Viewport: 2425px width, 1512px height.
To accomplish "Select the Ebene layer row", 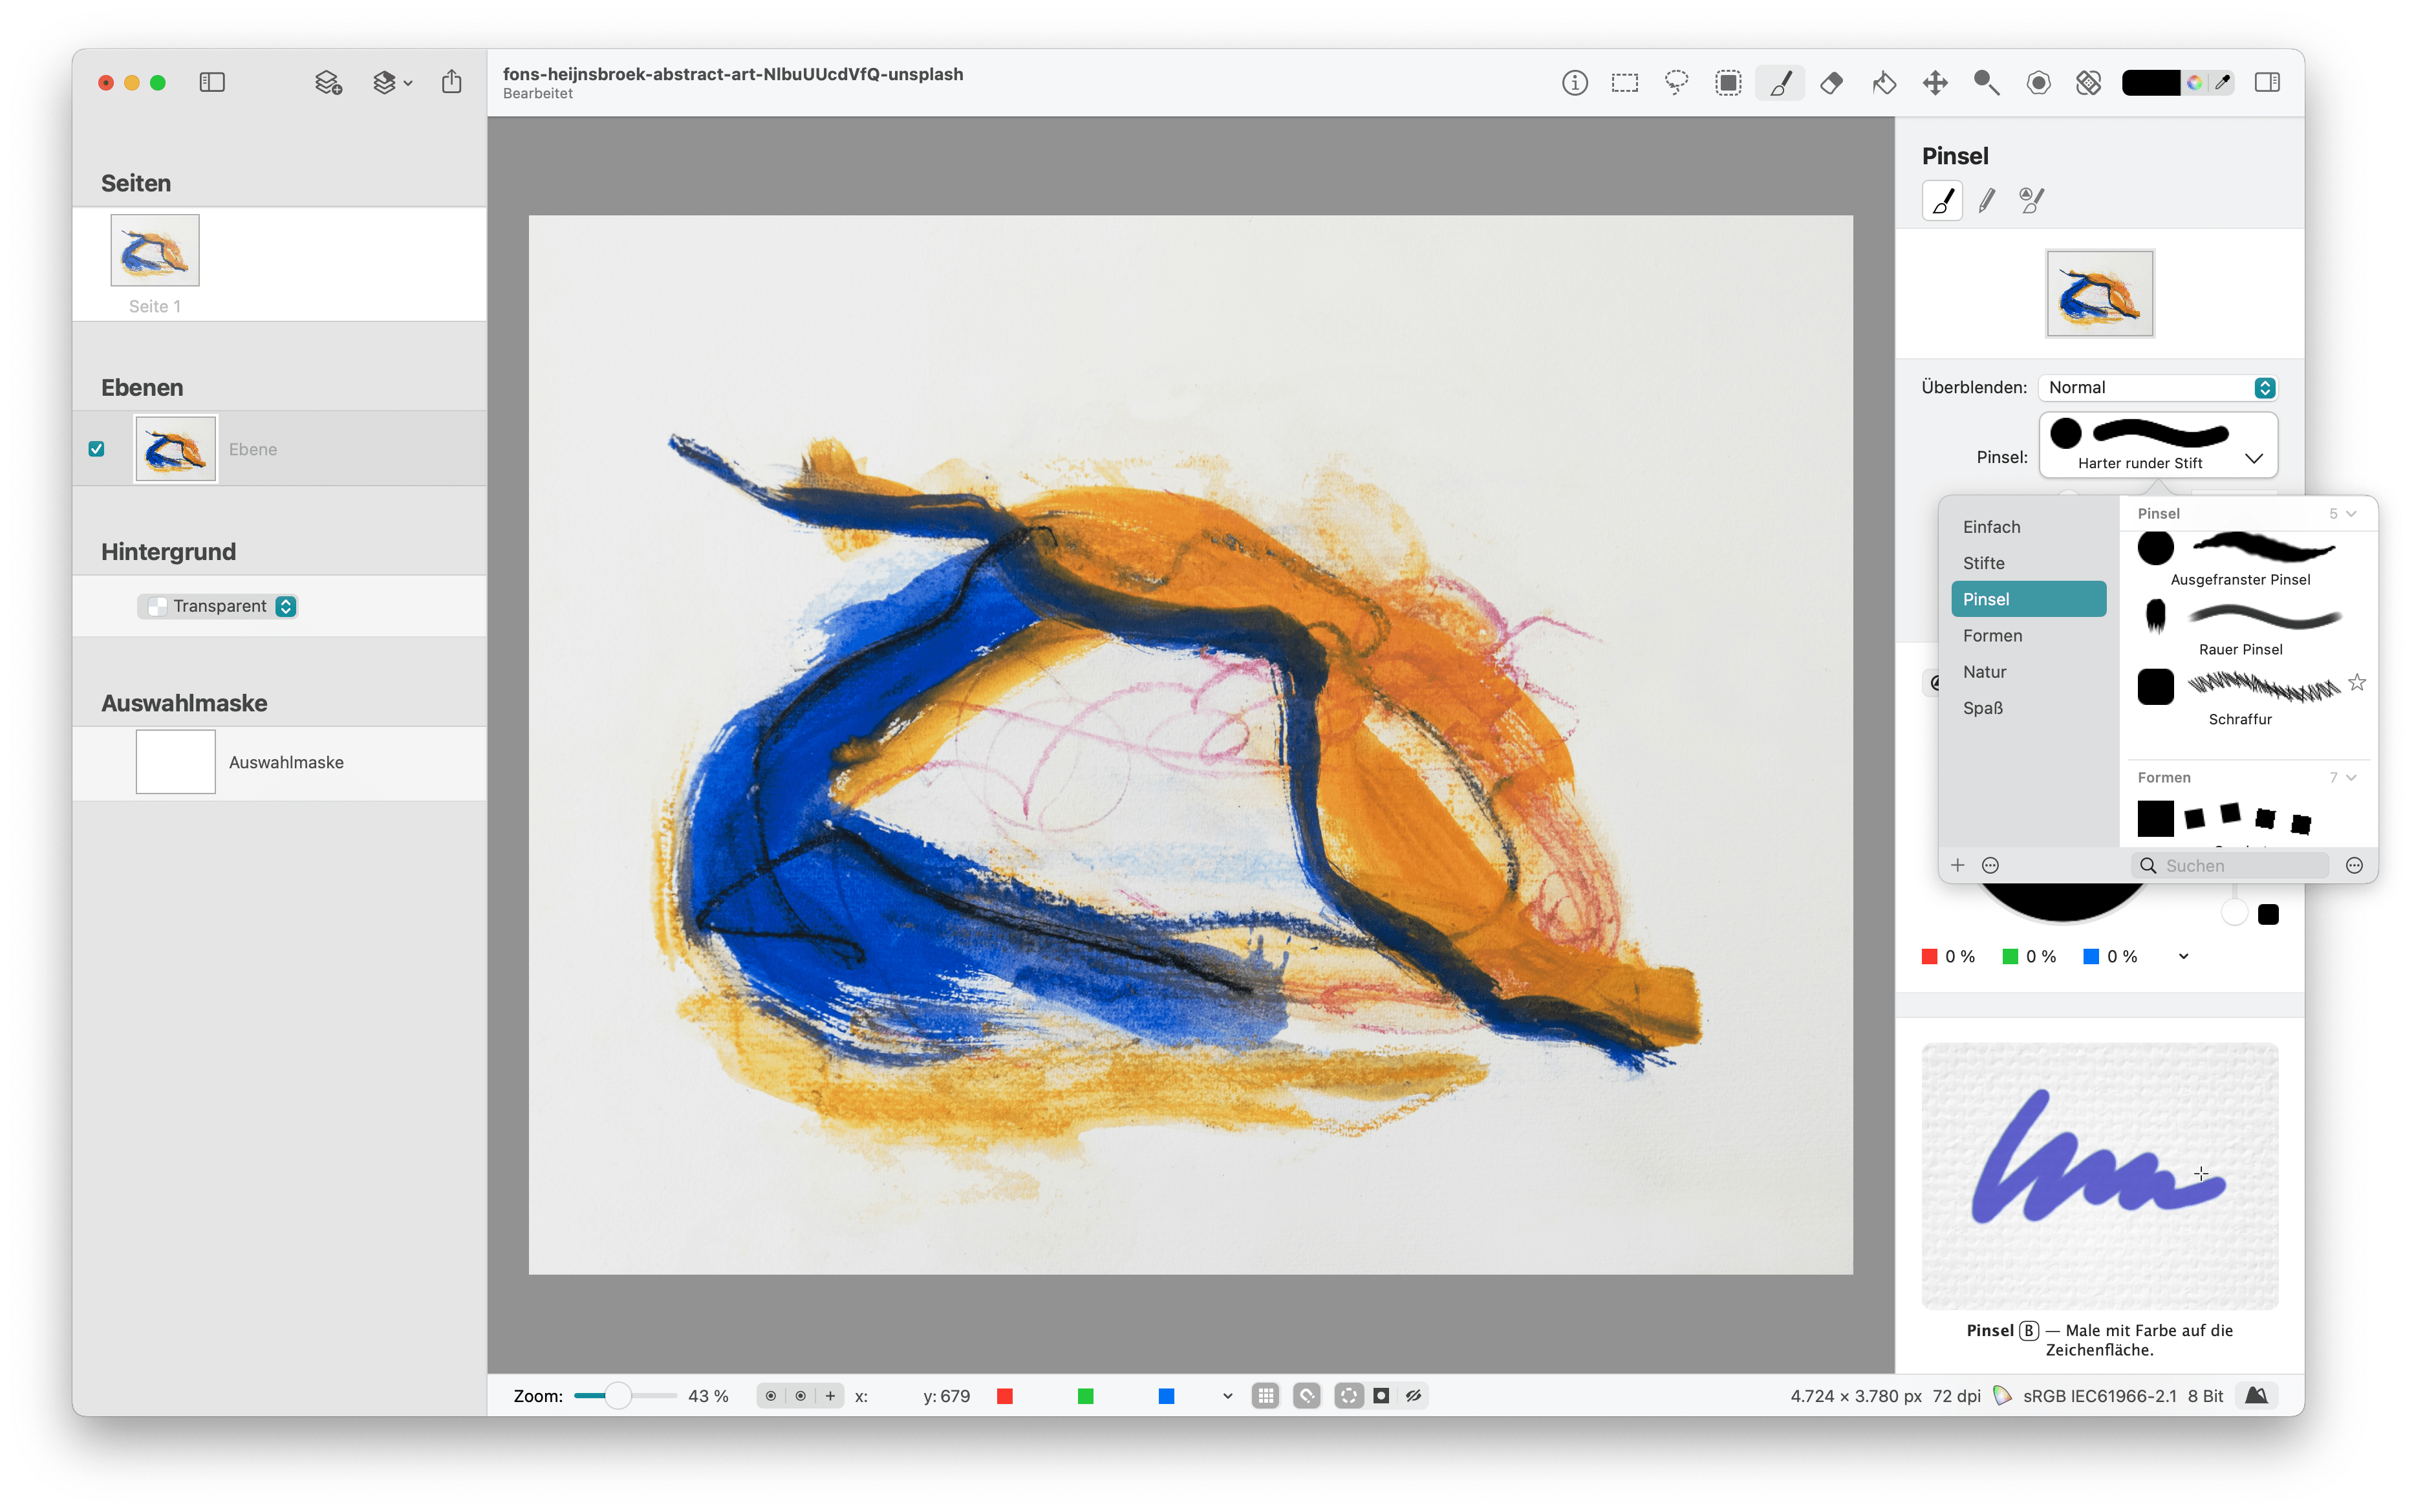I will pyautogui.click(x=279, y=449).
